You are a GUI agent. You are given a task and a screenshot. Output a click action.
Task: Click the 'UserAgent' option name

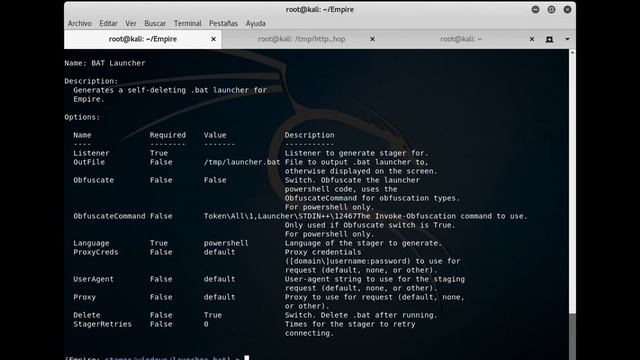tap(93, 279)
